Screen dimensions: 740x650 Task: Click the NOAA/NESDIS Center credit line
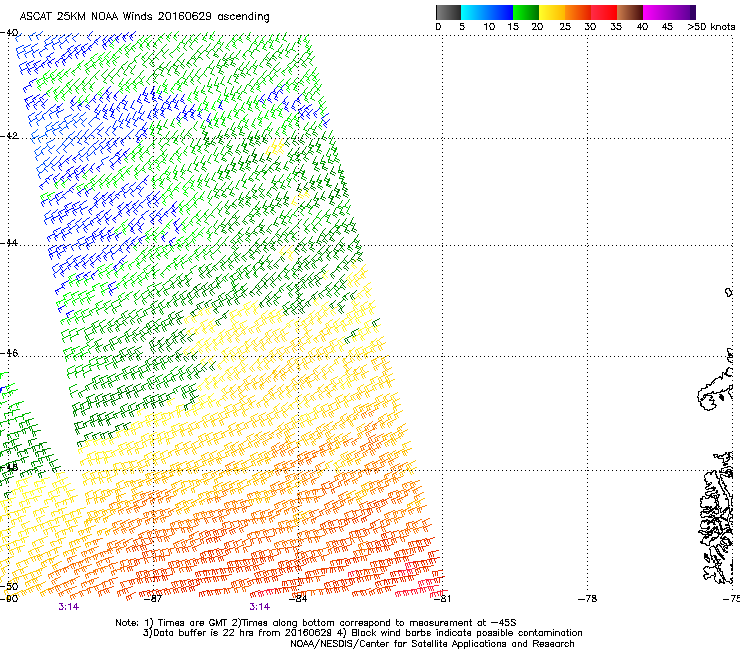(x=432, y=644)
